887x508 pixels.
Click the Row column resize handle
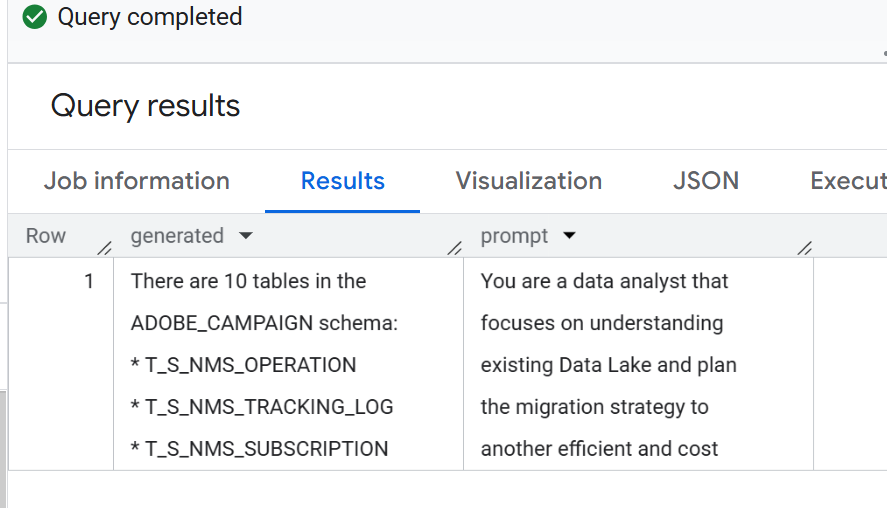click(x=105, y=248)
